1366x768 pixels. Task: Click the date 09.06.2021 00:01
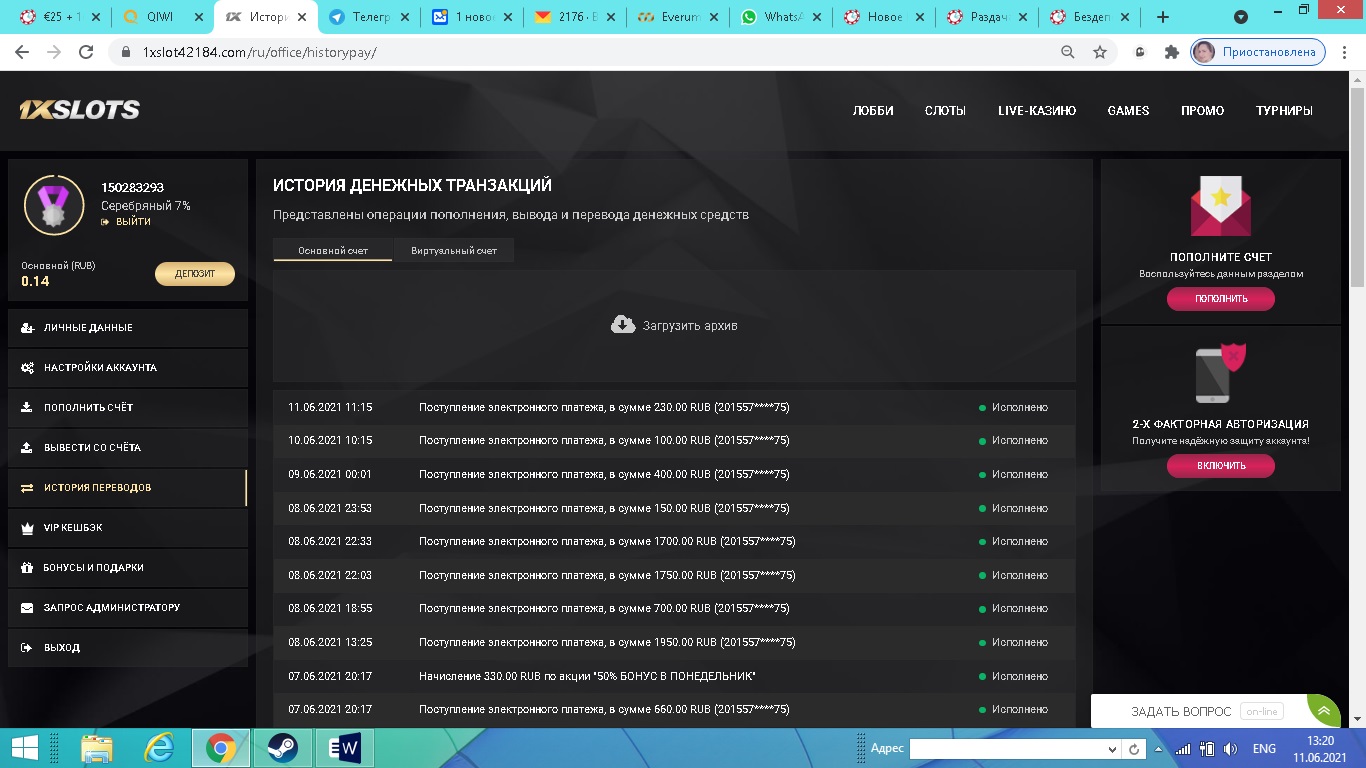pyautogui.click(x=330, y=475)
